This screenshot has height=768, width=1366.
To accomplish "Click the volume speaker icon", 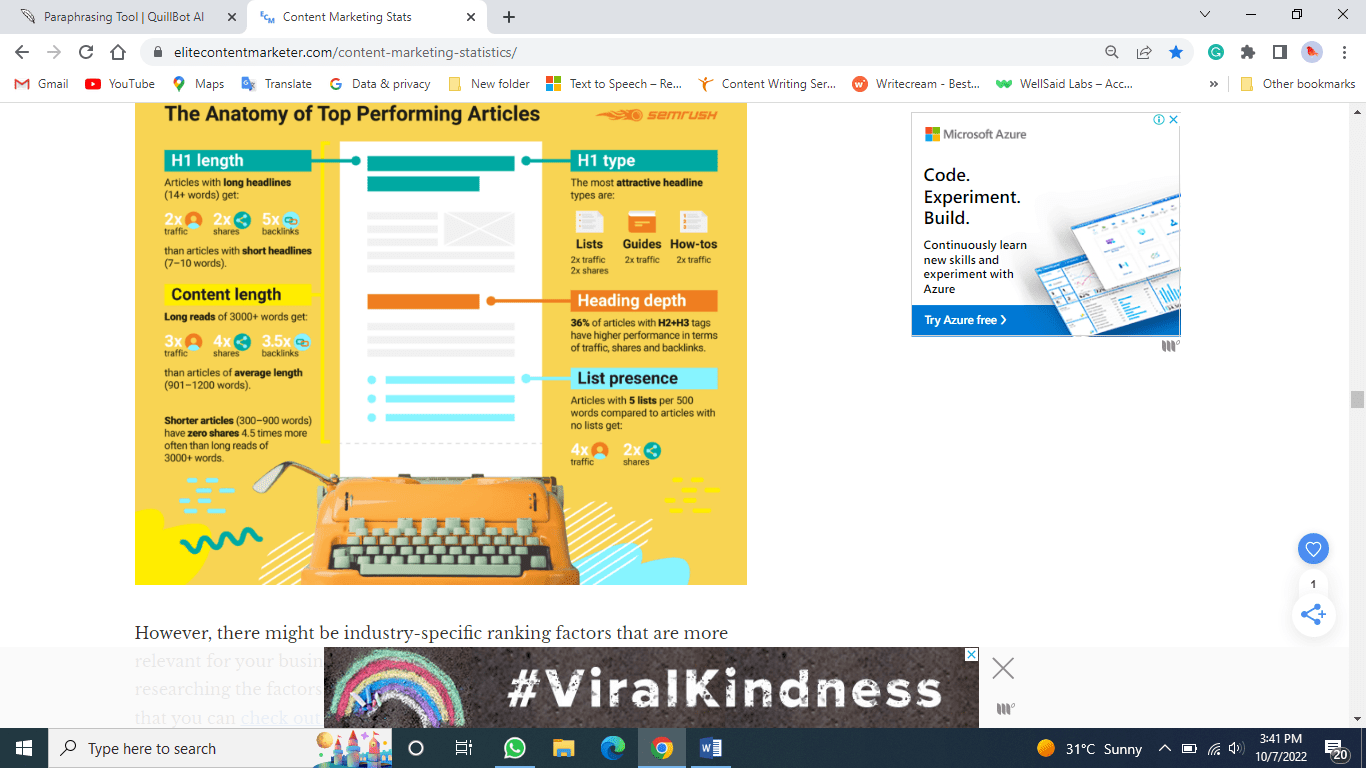I will [x=1237, y=748].
